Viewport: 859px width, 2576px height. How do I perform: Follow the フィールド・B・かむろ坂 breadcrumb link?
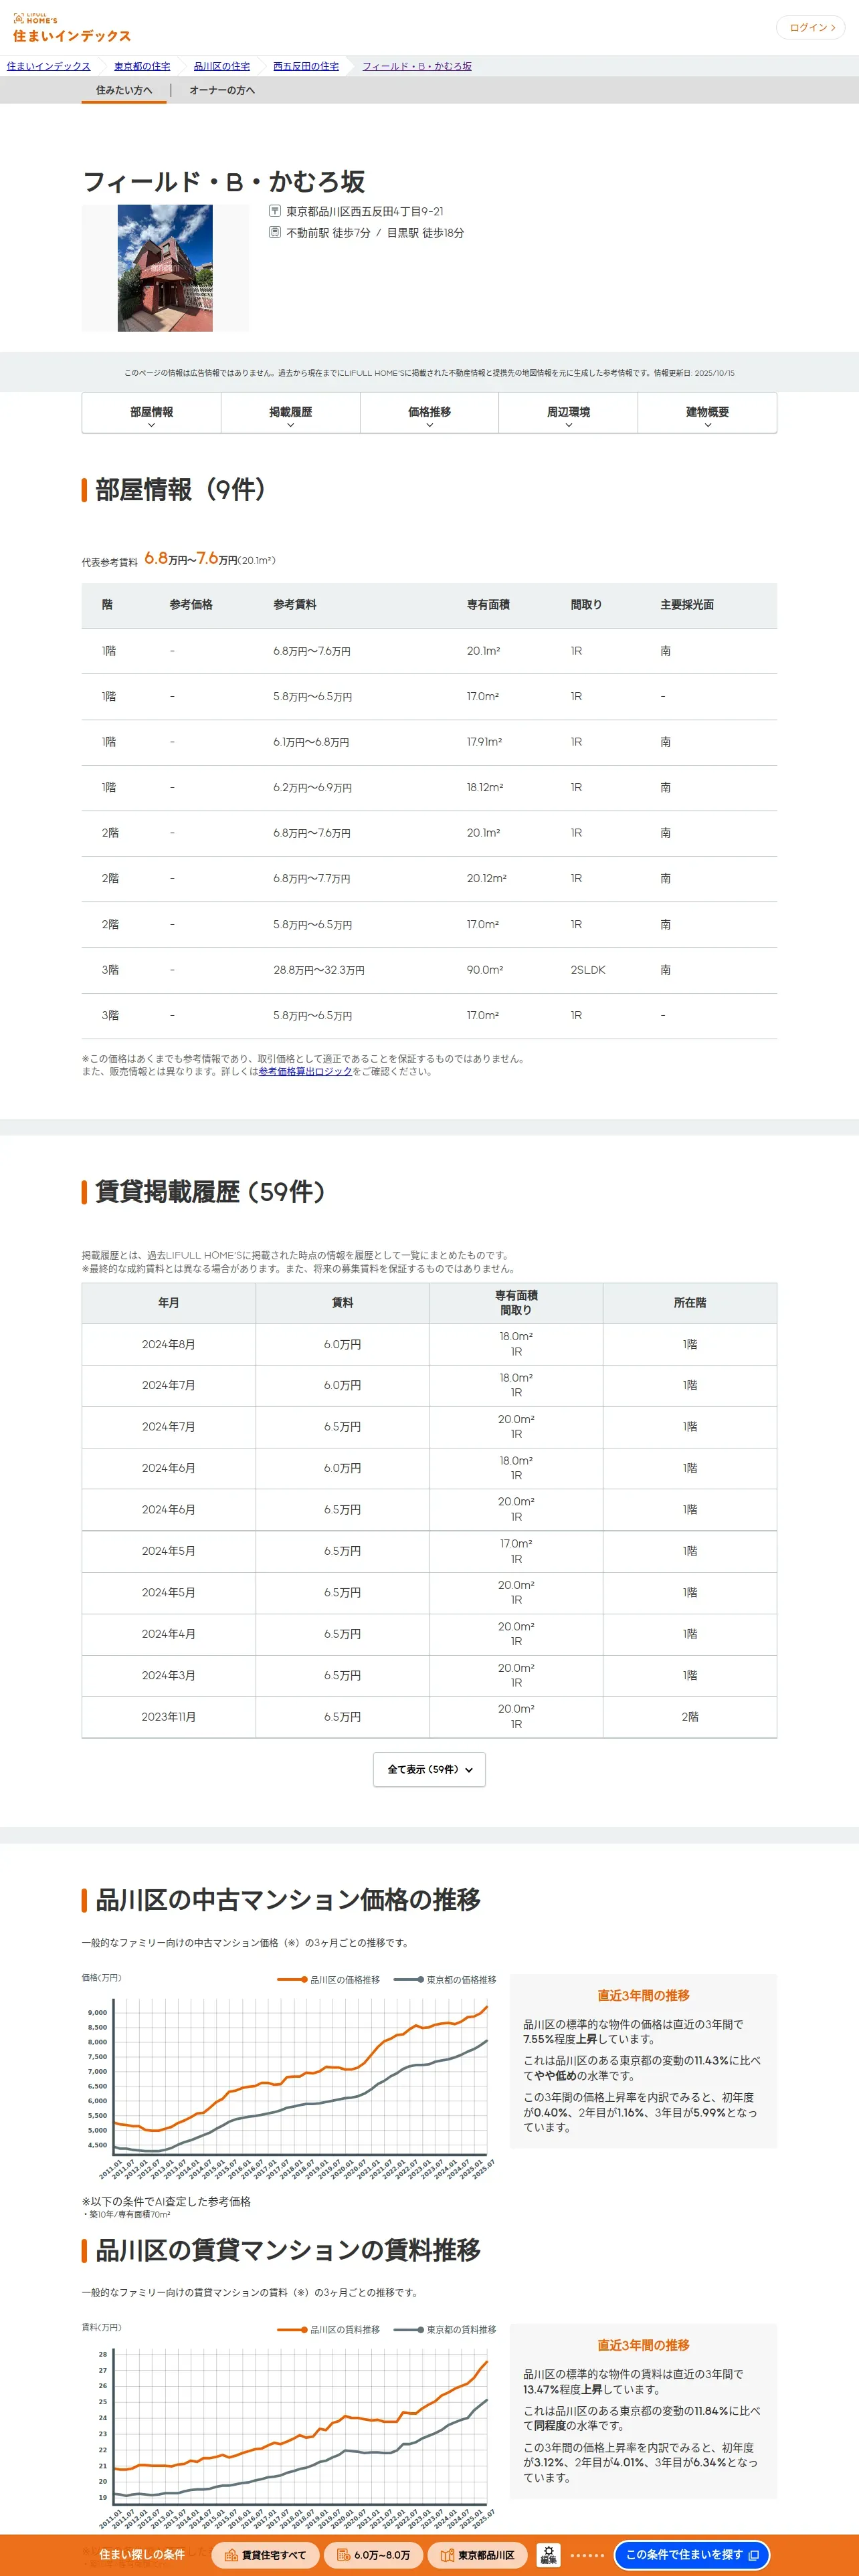[417, 66]
